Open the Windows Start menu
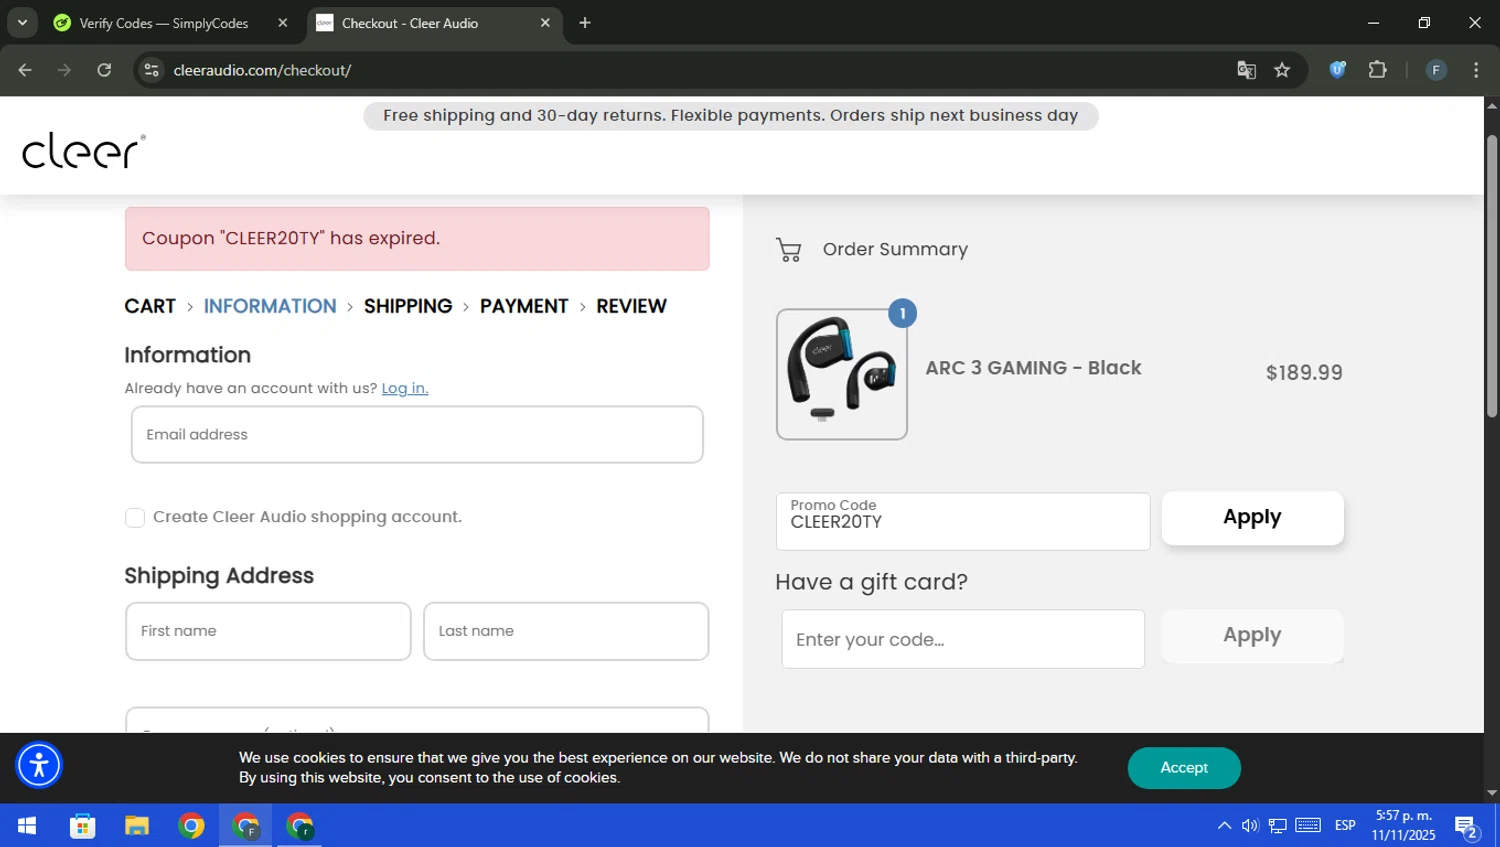This screenshot has height=847, width=1500. click(x=27, y=826)
